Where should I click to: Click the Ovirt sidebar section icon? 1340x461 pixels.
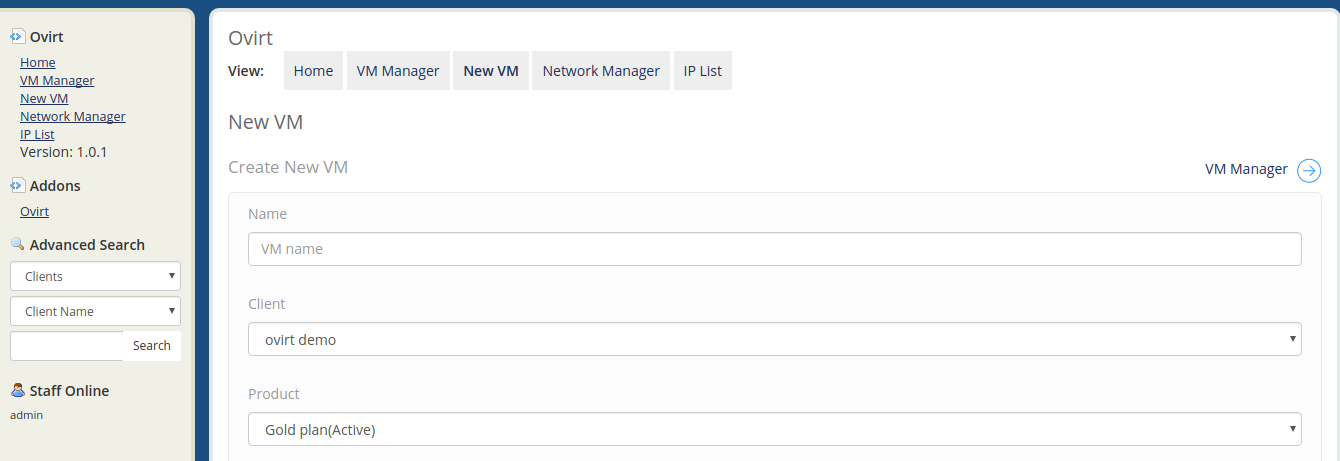[x=17, y=37]
